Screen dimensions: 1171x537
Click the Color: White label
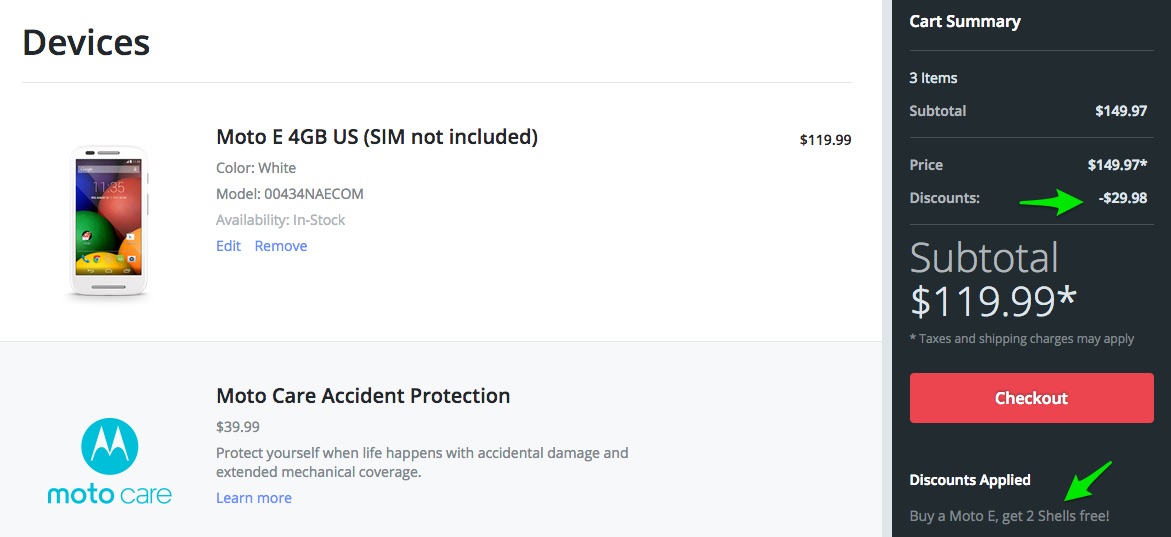pyautogui.click(x=256, y=168)
